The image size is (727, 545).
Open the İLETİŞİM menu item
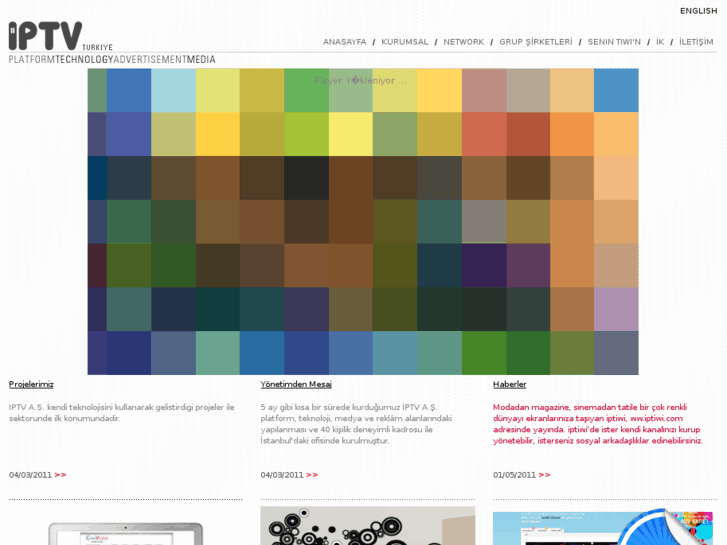[x=696, y=42]
